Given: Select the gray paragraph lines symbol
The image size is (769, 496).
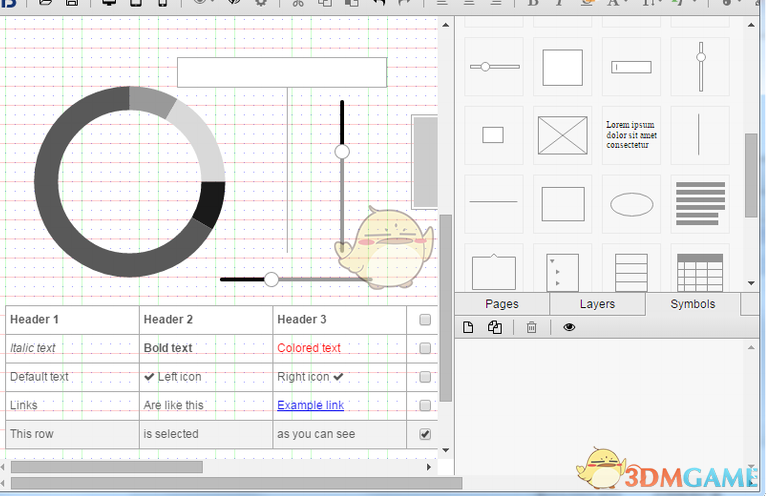Looking at the screenshot, I should click(x=700, y=204).
